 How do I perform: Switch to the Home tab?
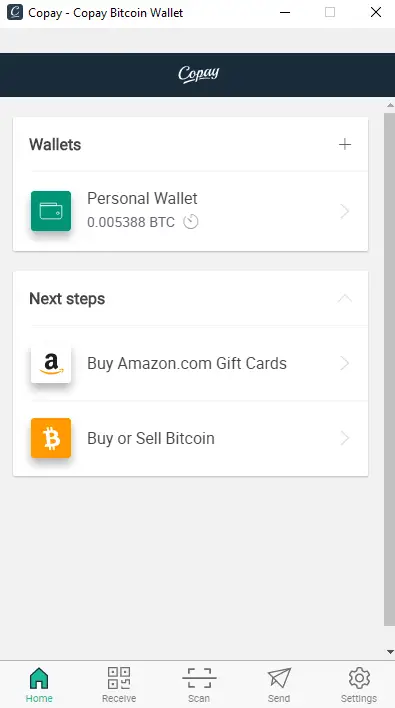(39, 685)
